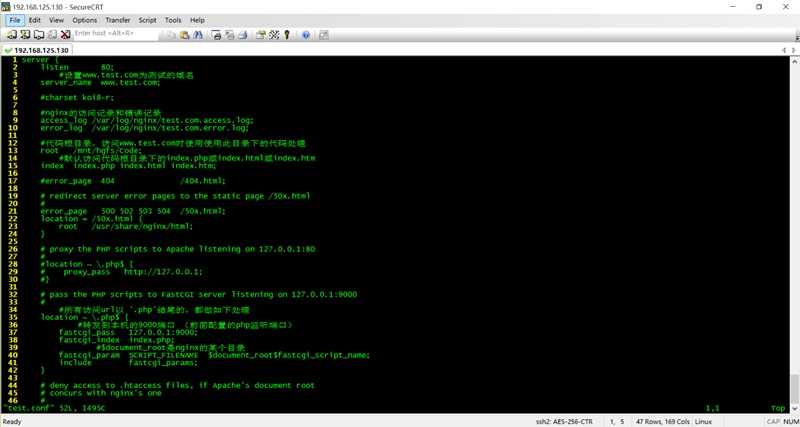Open the Edit menu
Viewport: 800px width, 427px height.
point(35,20)
